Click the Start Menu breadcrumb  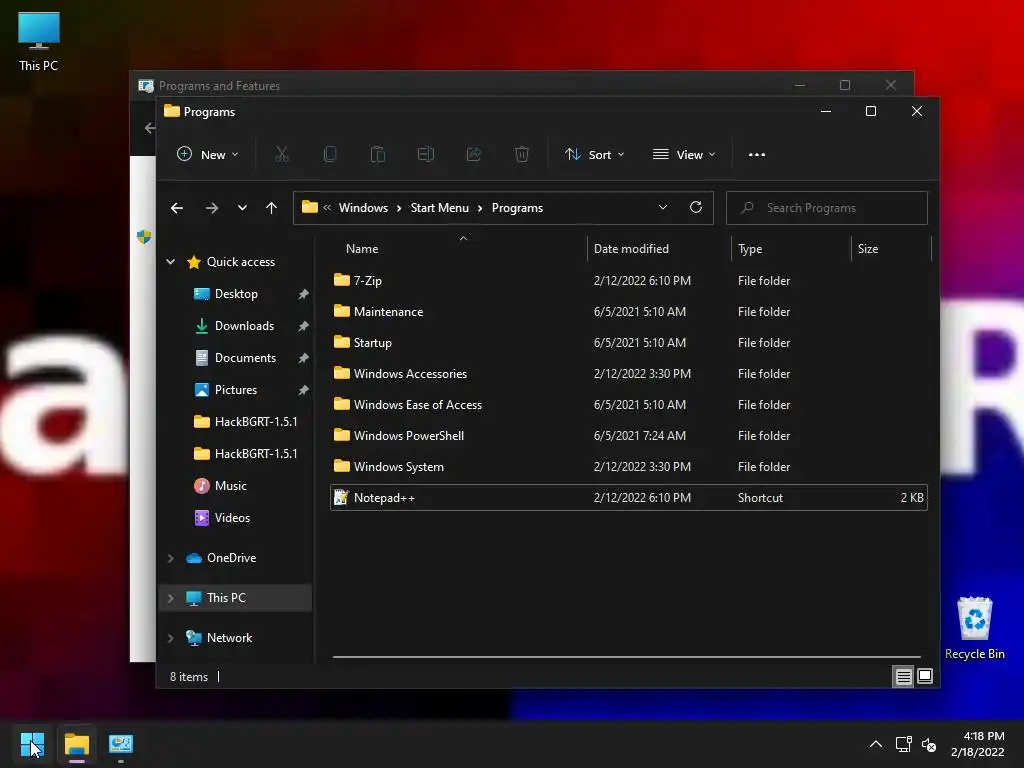440,208
